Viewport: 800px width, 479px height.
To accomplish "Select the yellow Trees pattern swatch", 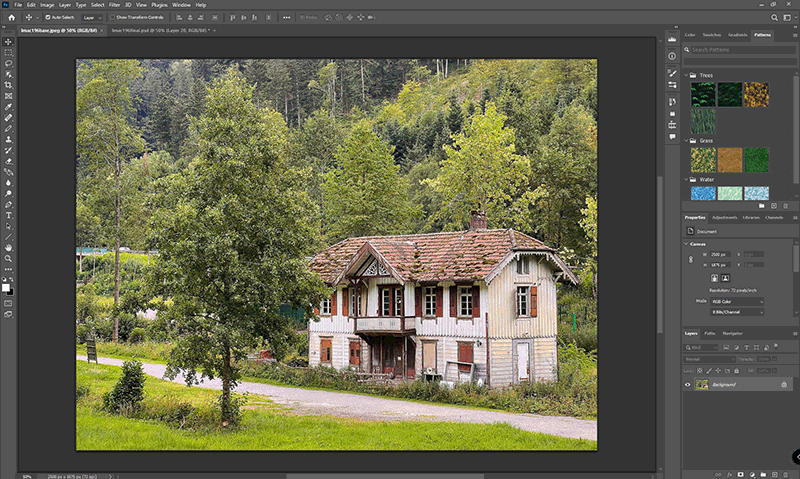I will (756, 95).
